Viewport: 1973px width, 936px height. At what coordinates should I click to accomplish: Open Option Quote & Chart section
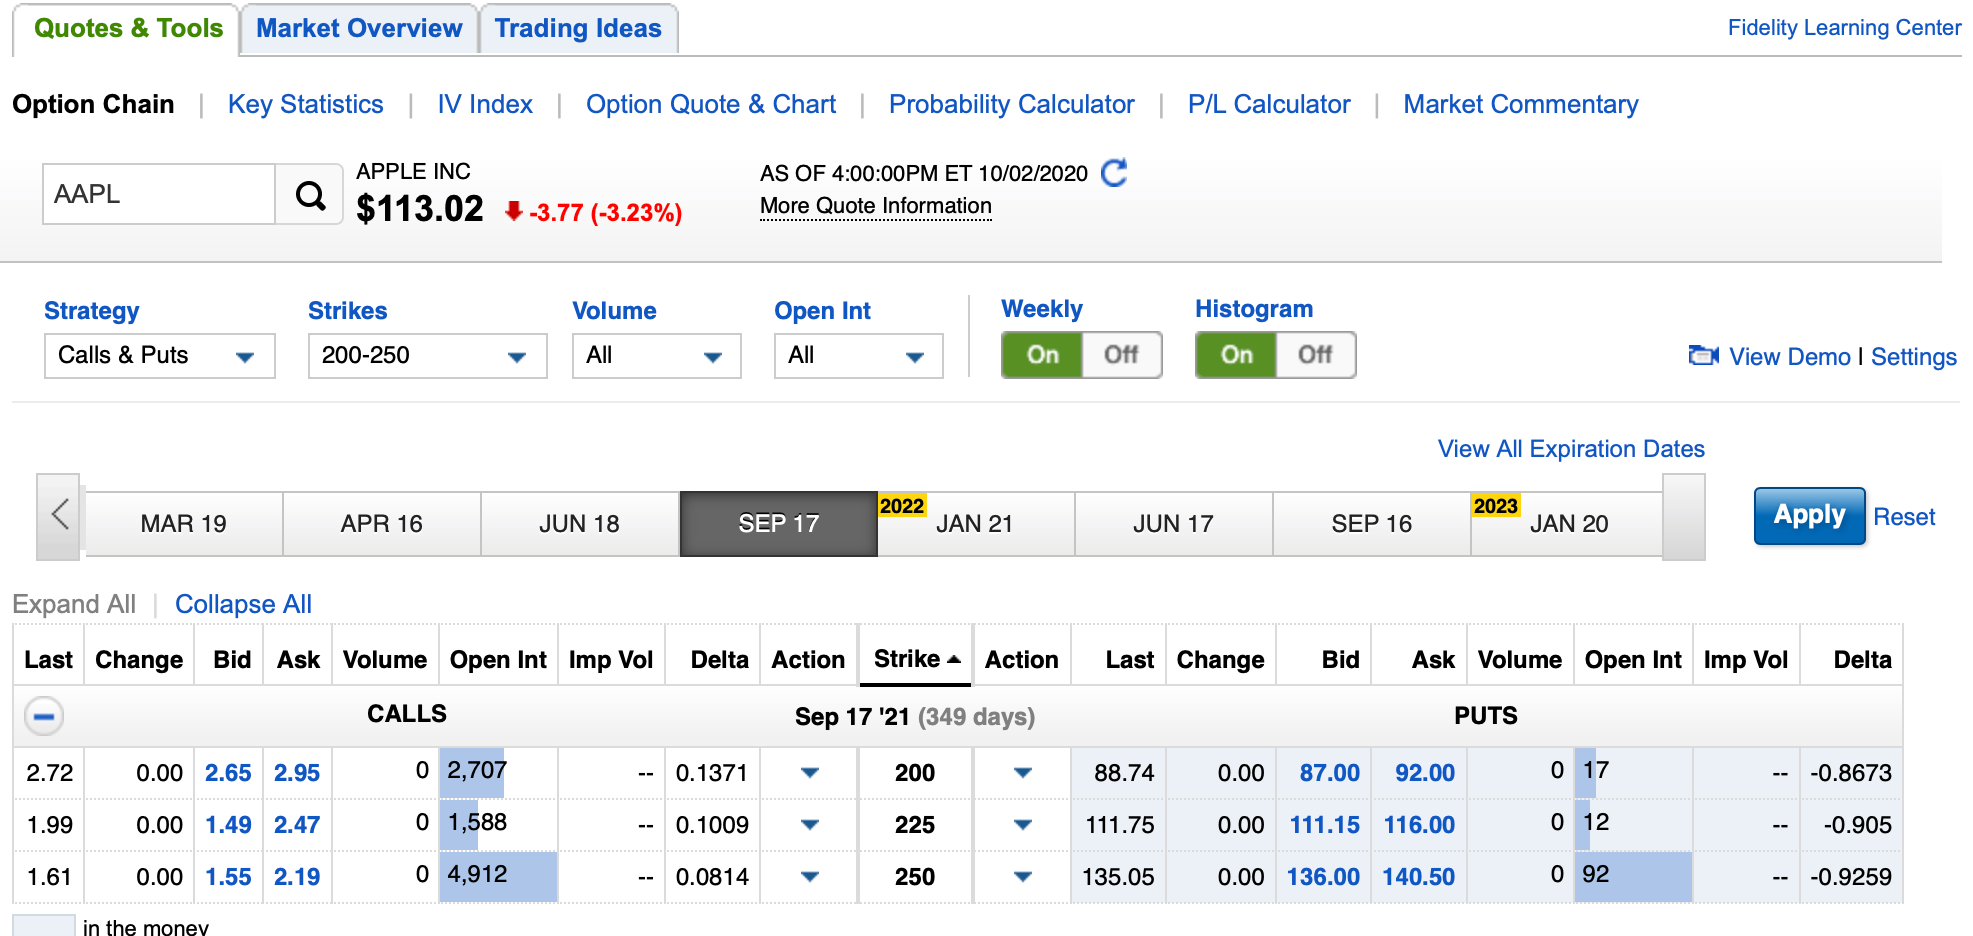tap(711, 104)
